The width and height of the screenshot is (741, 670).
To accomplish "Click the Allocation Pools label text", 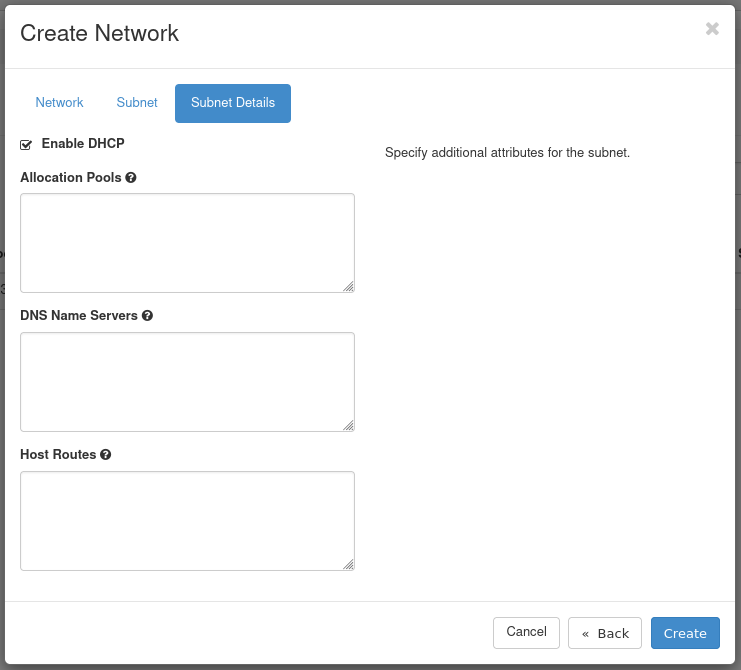I will point(70,177).
